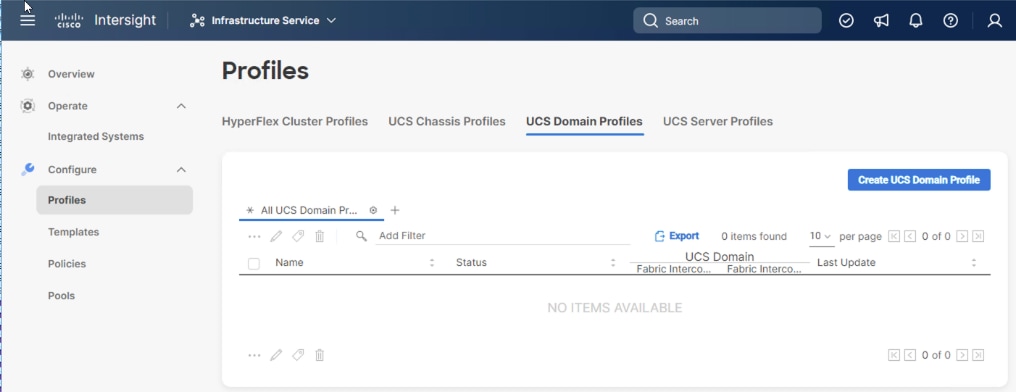This screenshot has height=392, width=1016.
Task: Go to first page in top pagination
Action: 894,236
